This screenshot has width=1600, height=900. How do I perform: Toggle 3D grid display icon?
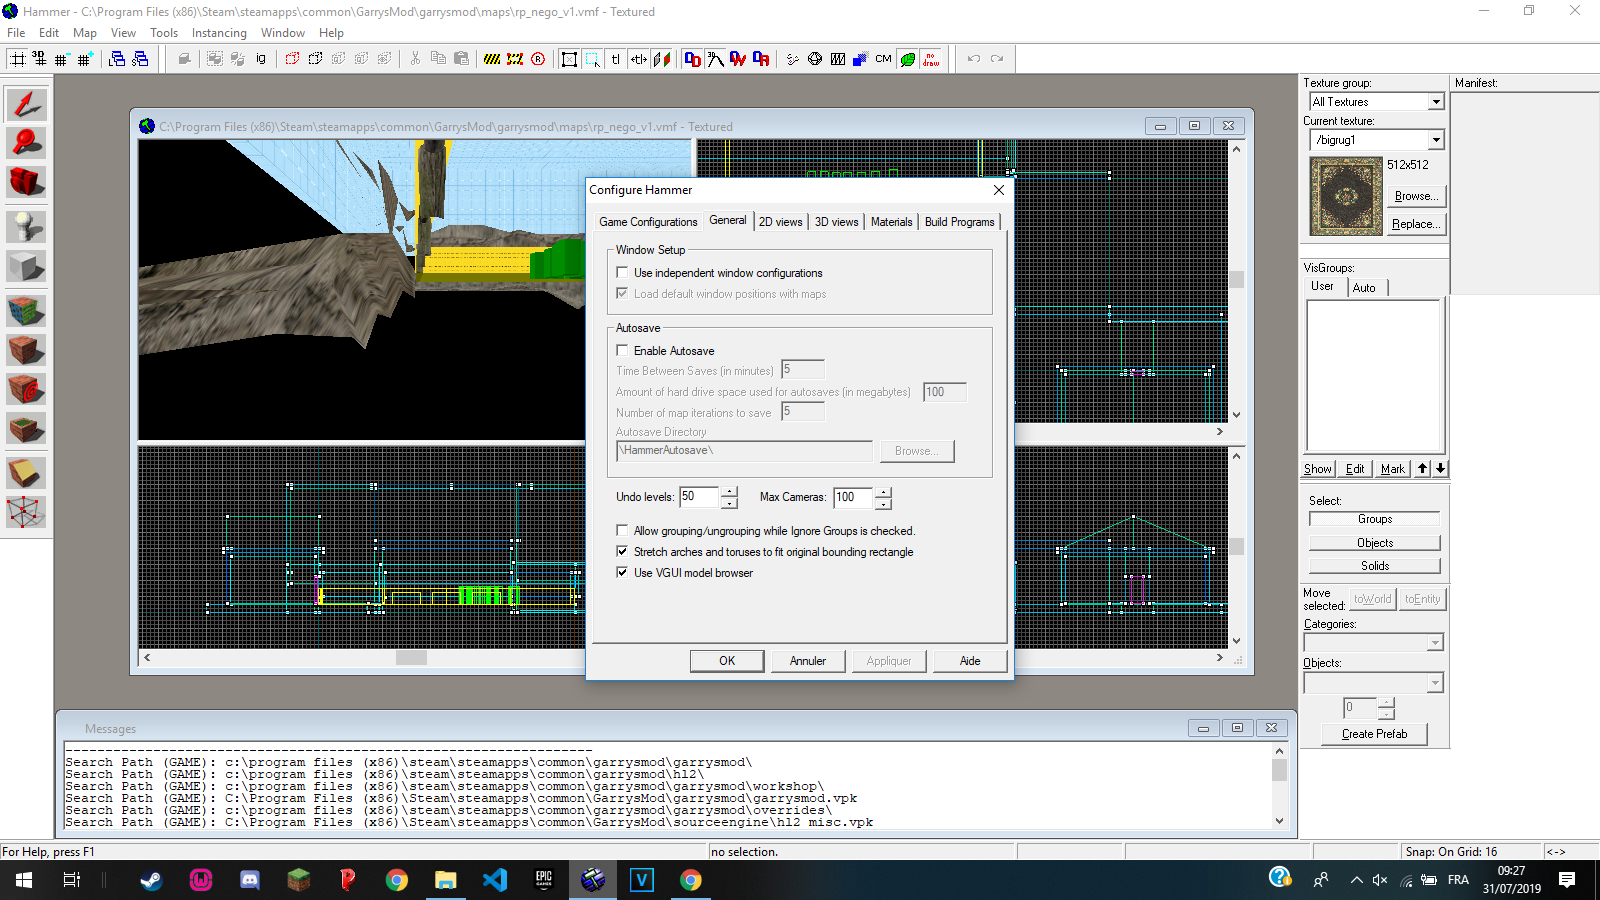click(40, 59)
